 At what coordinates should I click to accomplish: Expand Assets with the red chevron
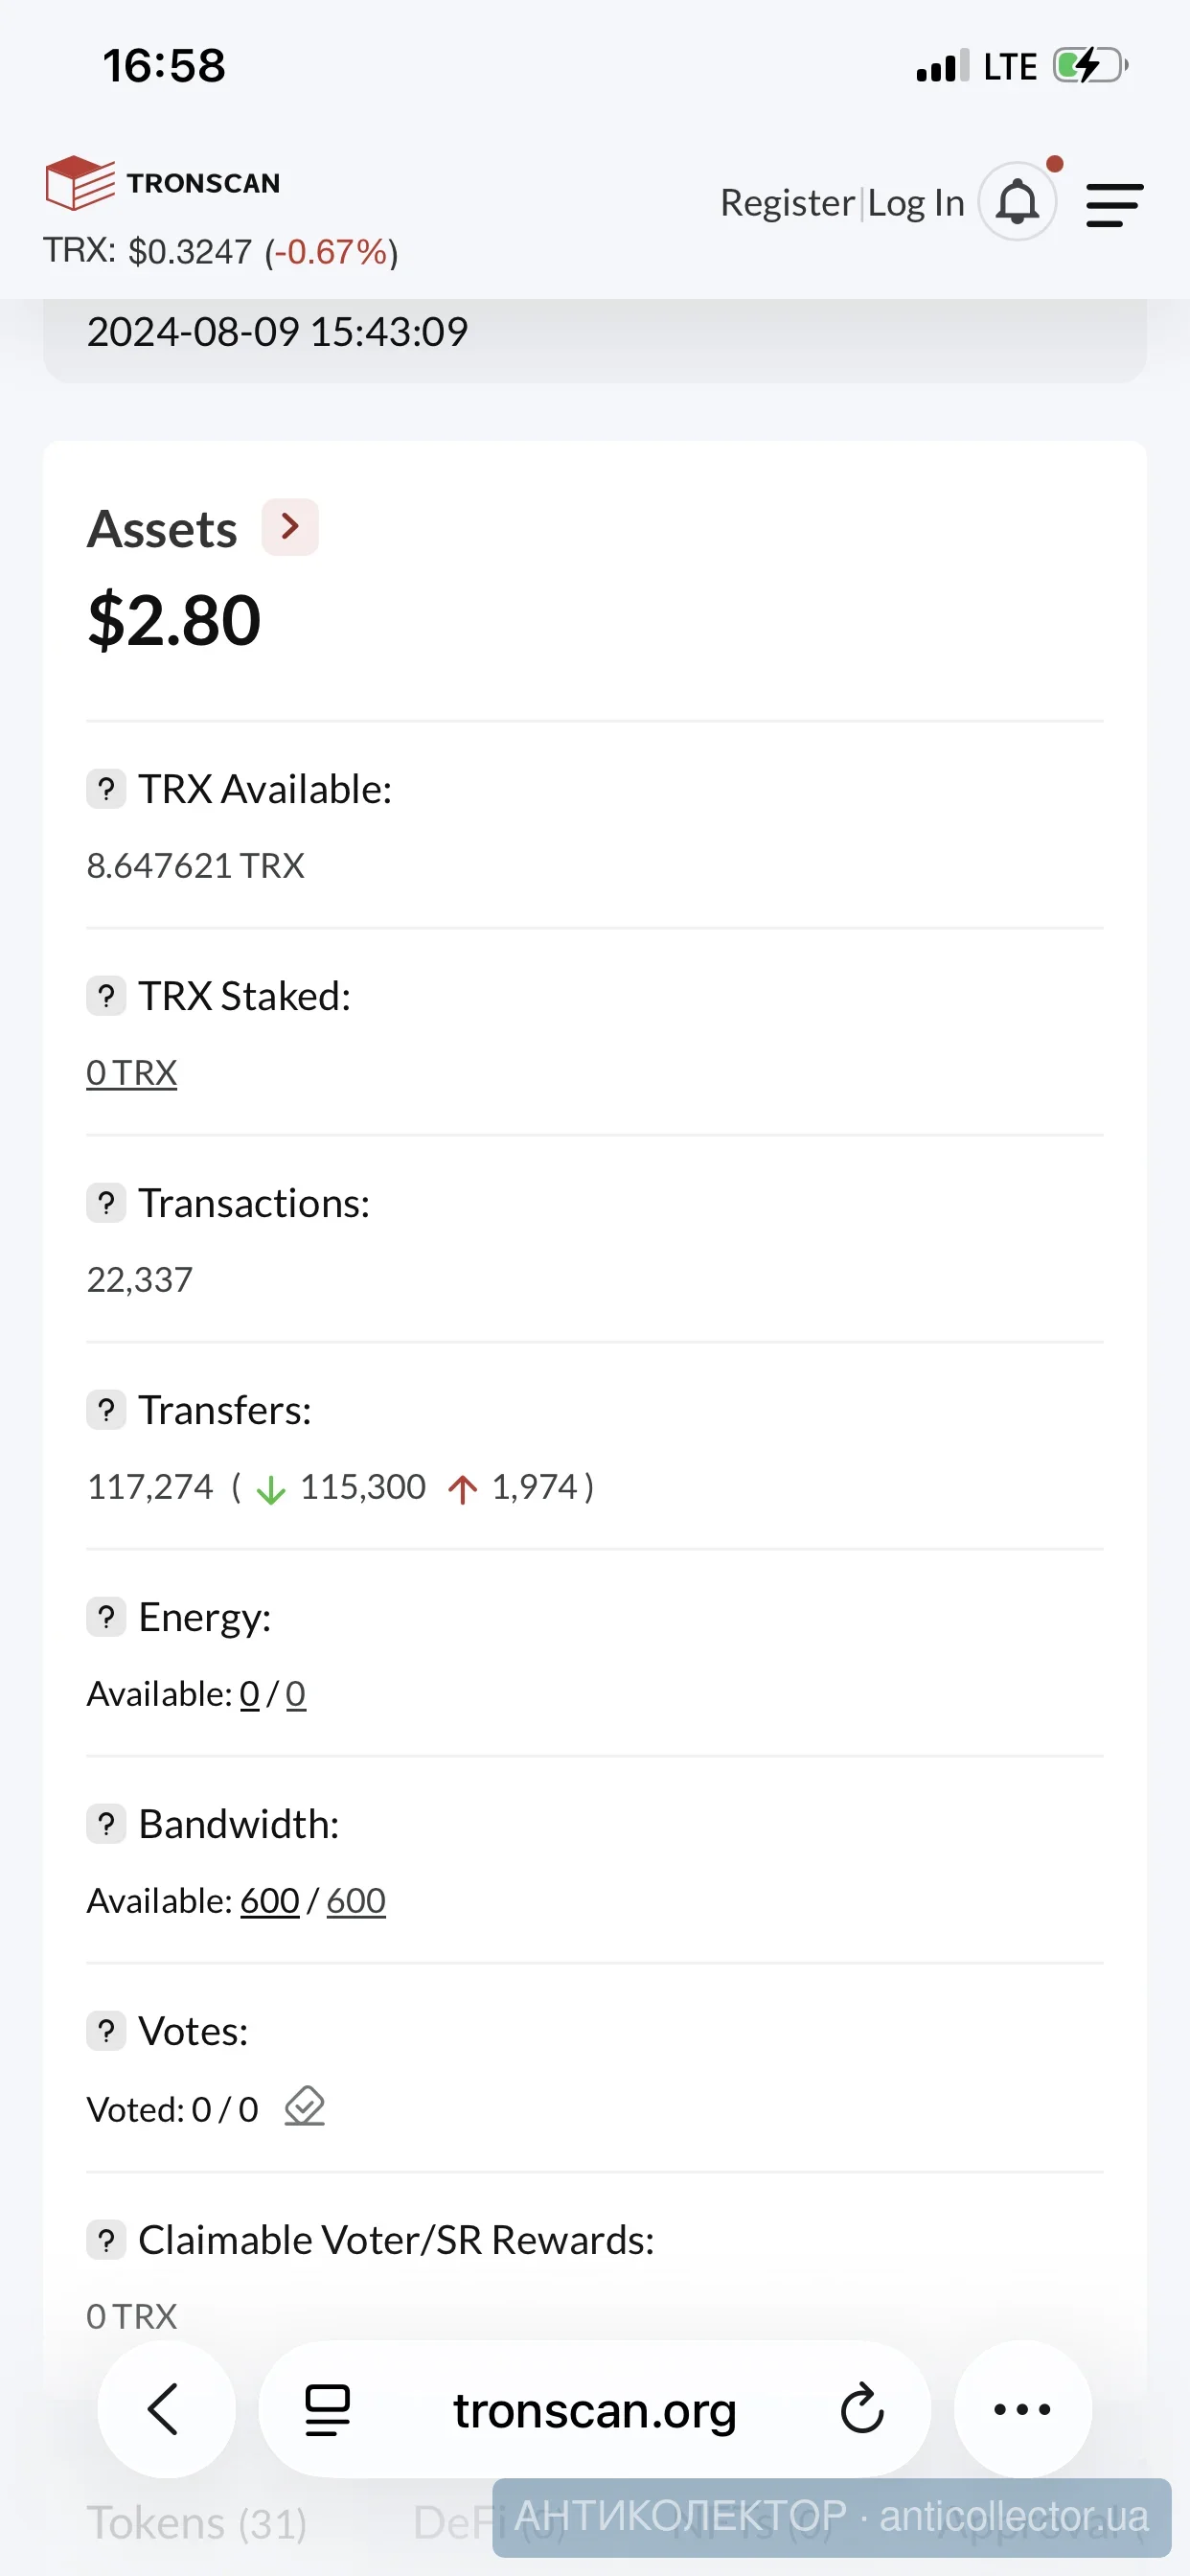tap(290, 527)
